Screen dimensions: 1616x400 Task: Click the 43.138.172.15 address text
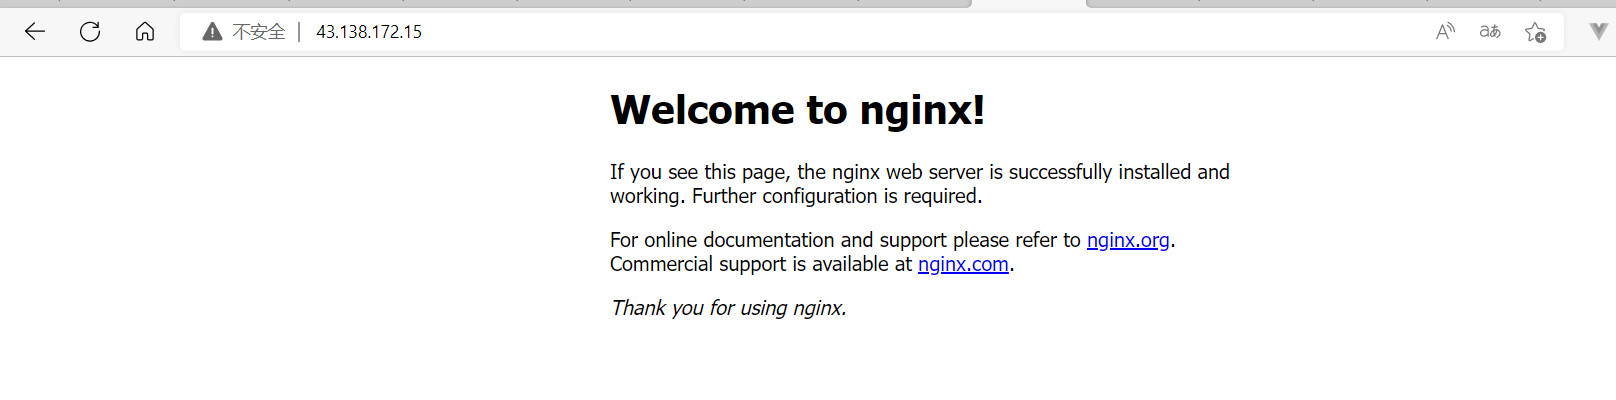pyautogui.click(x=369, y=32)
